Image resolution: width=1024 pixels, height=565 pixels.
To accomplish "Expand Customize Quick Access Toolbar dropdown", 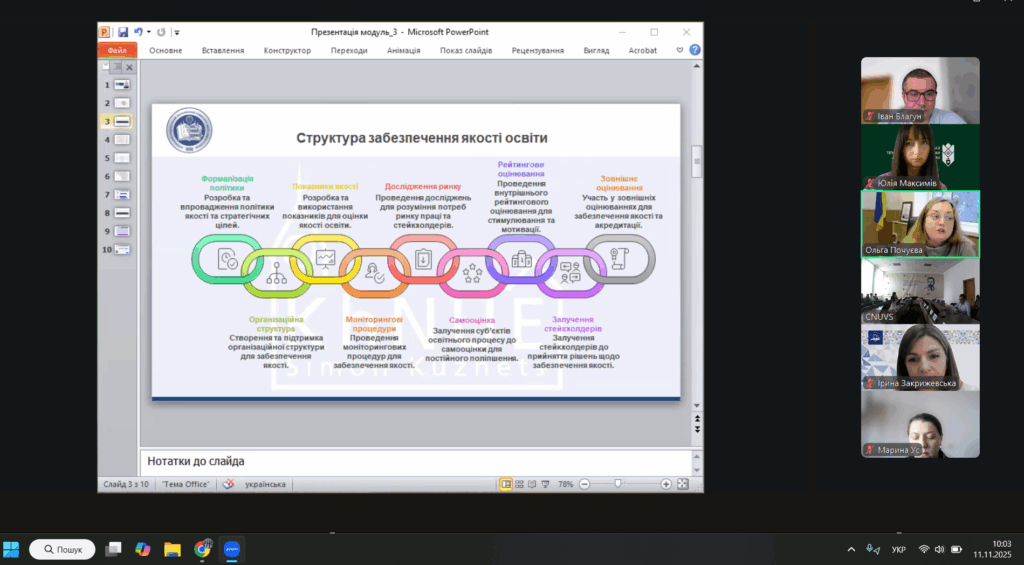I will (x=177, y=32).
